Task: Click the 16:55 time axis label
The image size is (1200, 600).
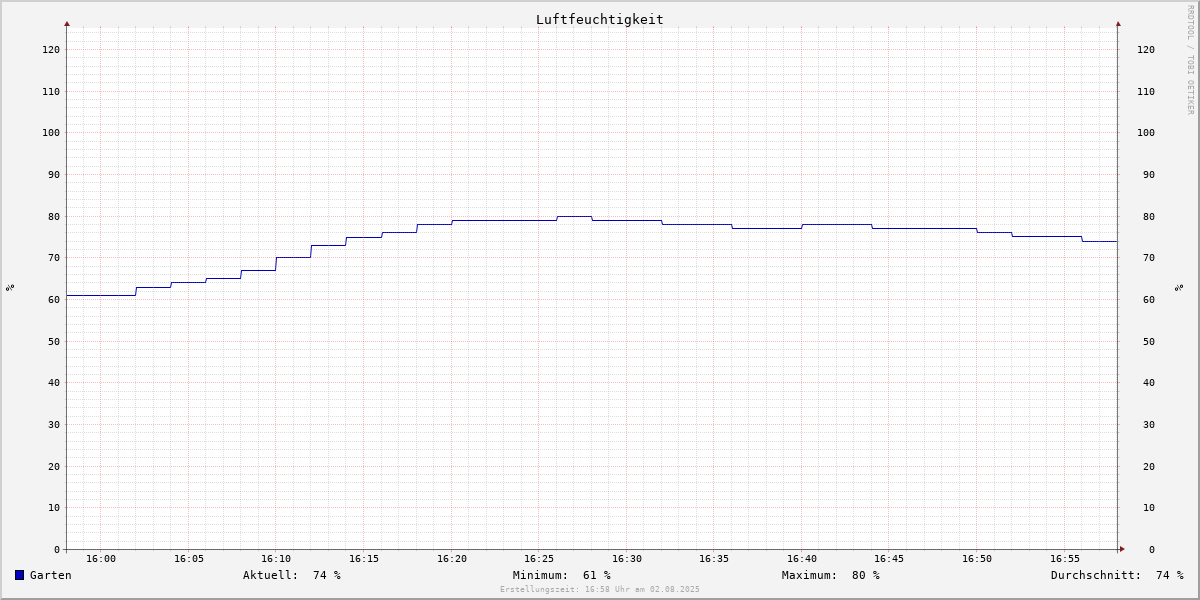Action: tap(1065, 559)
